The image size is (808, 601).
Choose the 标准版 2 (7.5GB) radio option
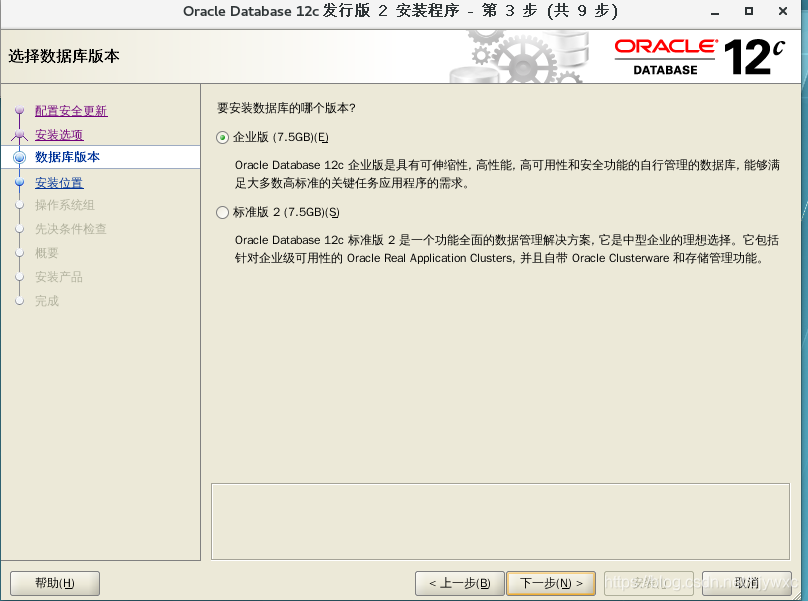[x=223, y=212]
